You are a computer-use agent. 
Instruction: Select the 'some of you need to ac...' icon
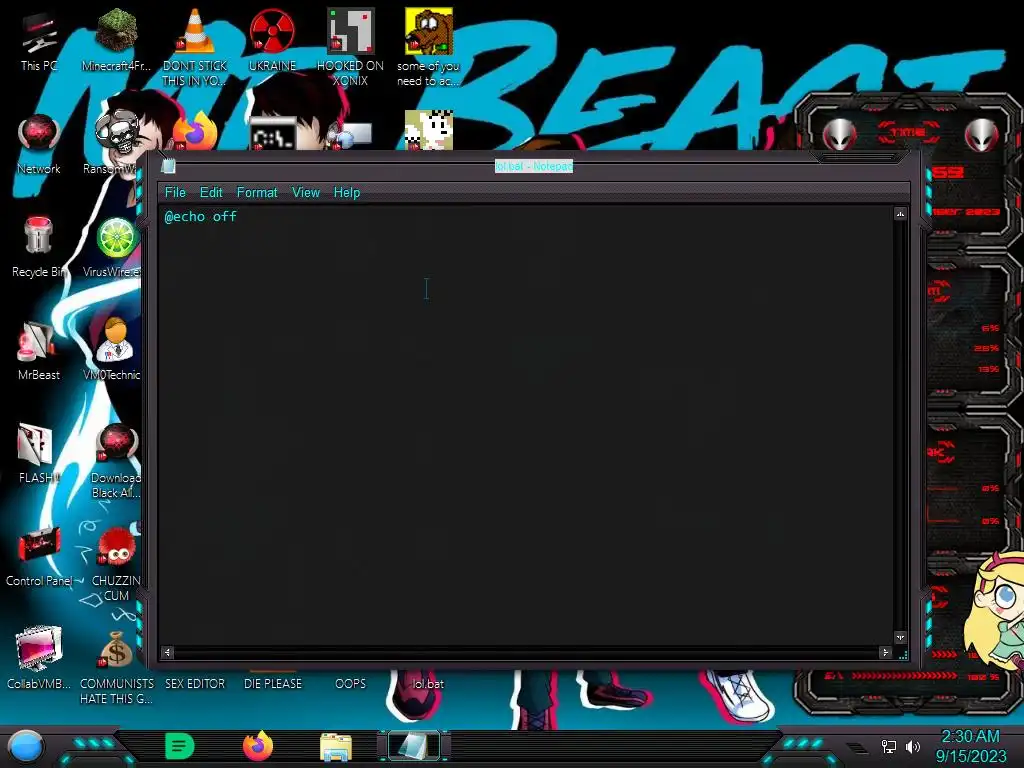[428, 47]
